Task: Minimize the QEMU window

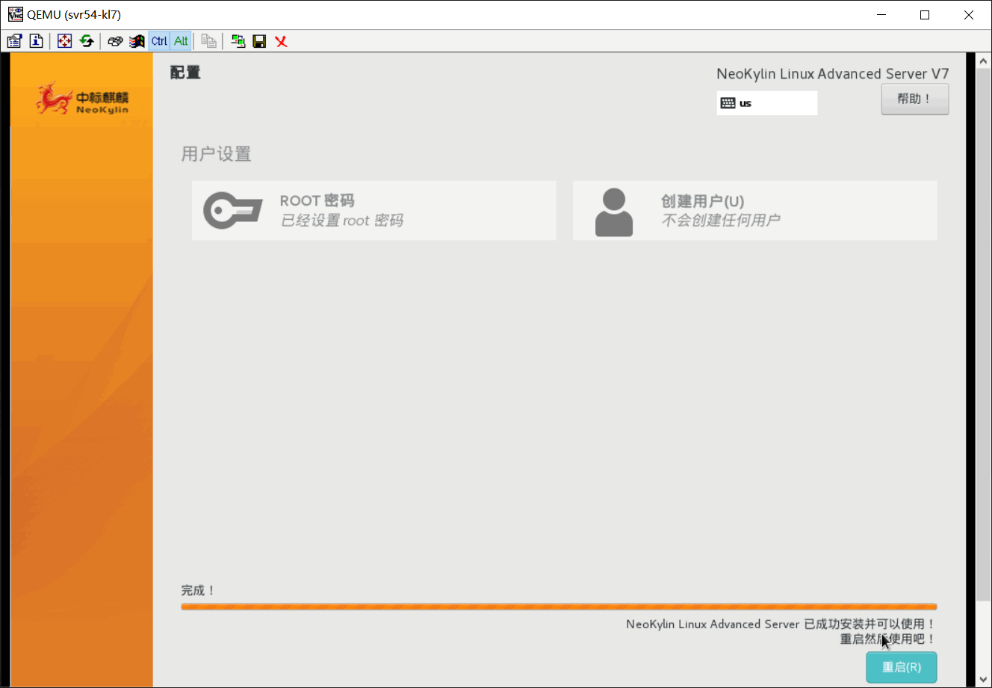Action: click(x=881, y=15)
